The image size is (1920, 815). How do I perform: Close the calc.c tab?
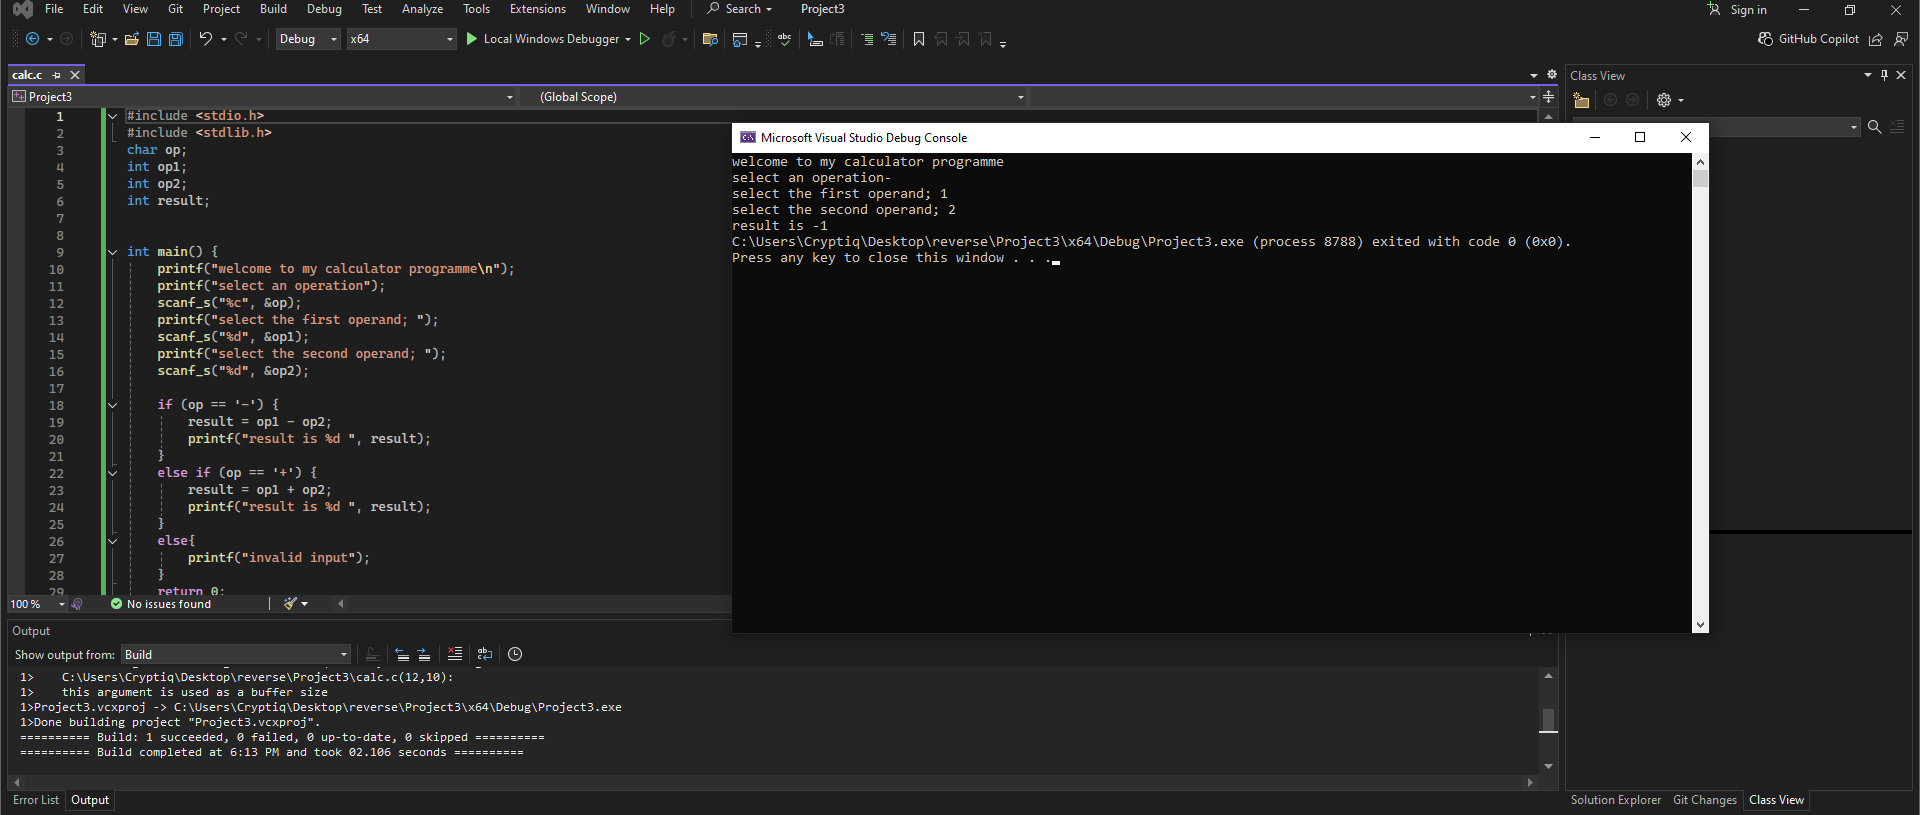coord(75,75)
